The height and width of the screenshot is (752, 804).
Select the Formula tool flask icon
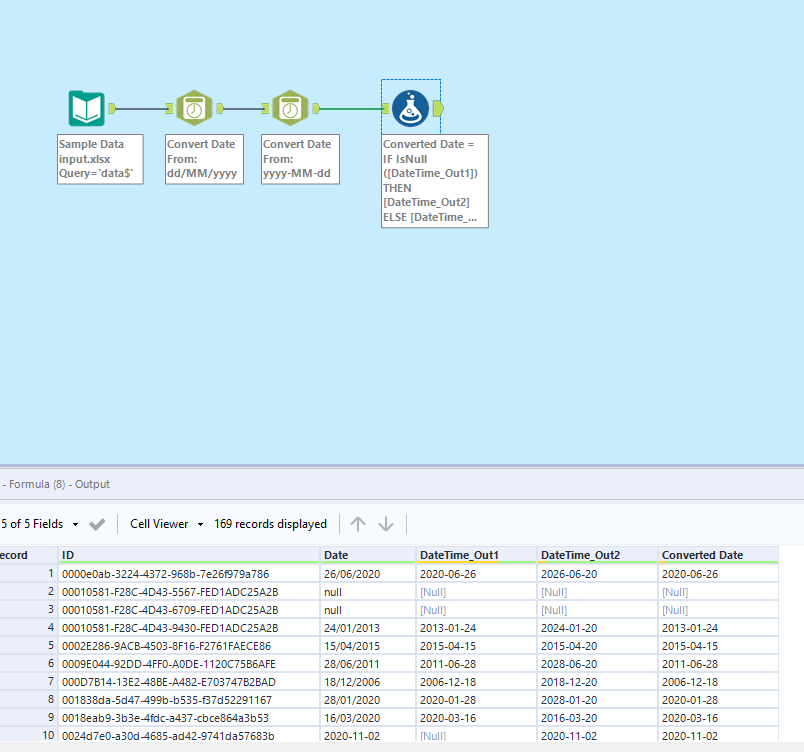410,108
